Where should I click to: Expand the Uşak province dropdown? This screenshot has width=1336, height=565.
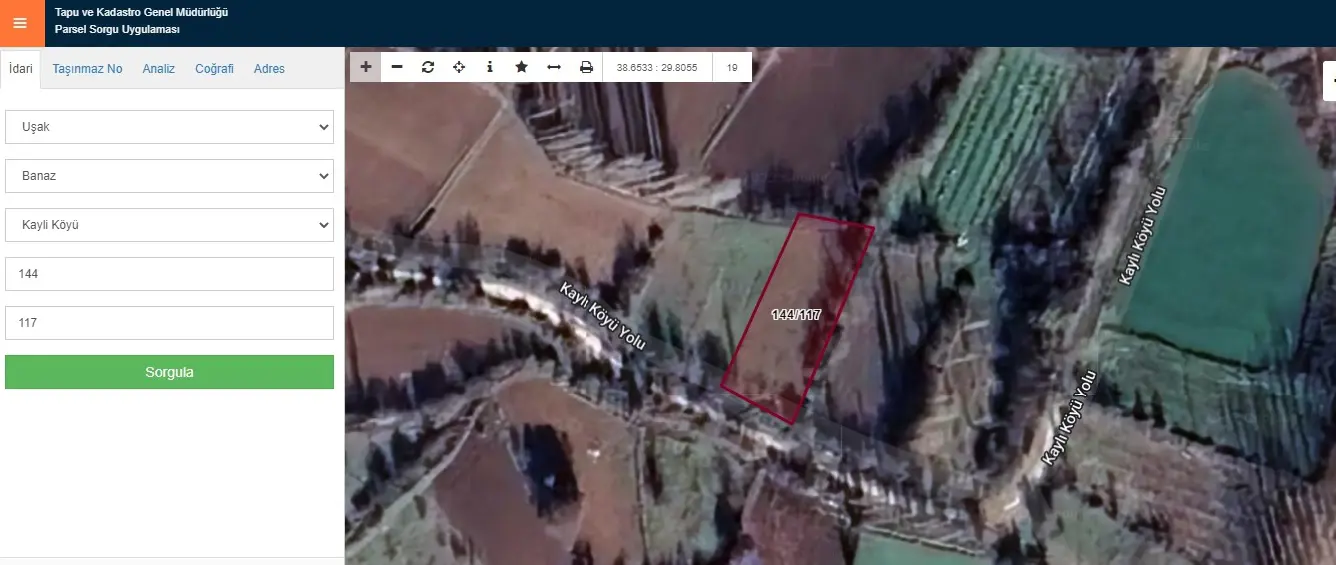(x=169, y=127)
